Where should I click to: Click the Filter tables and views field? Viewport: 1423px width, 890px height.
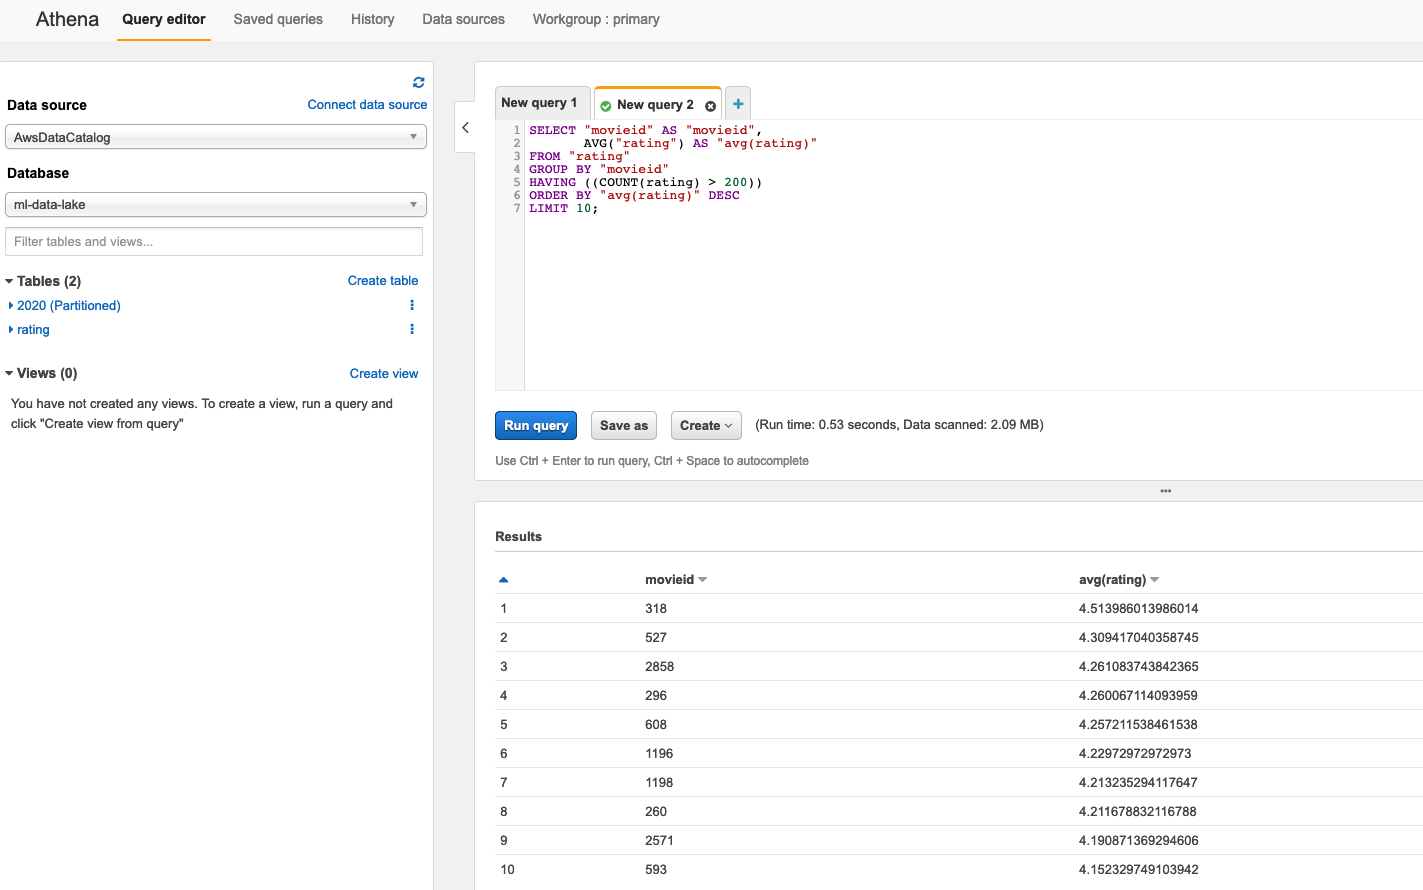[214, 242]
